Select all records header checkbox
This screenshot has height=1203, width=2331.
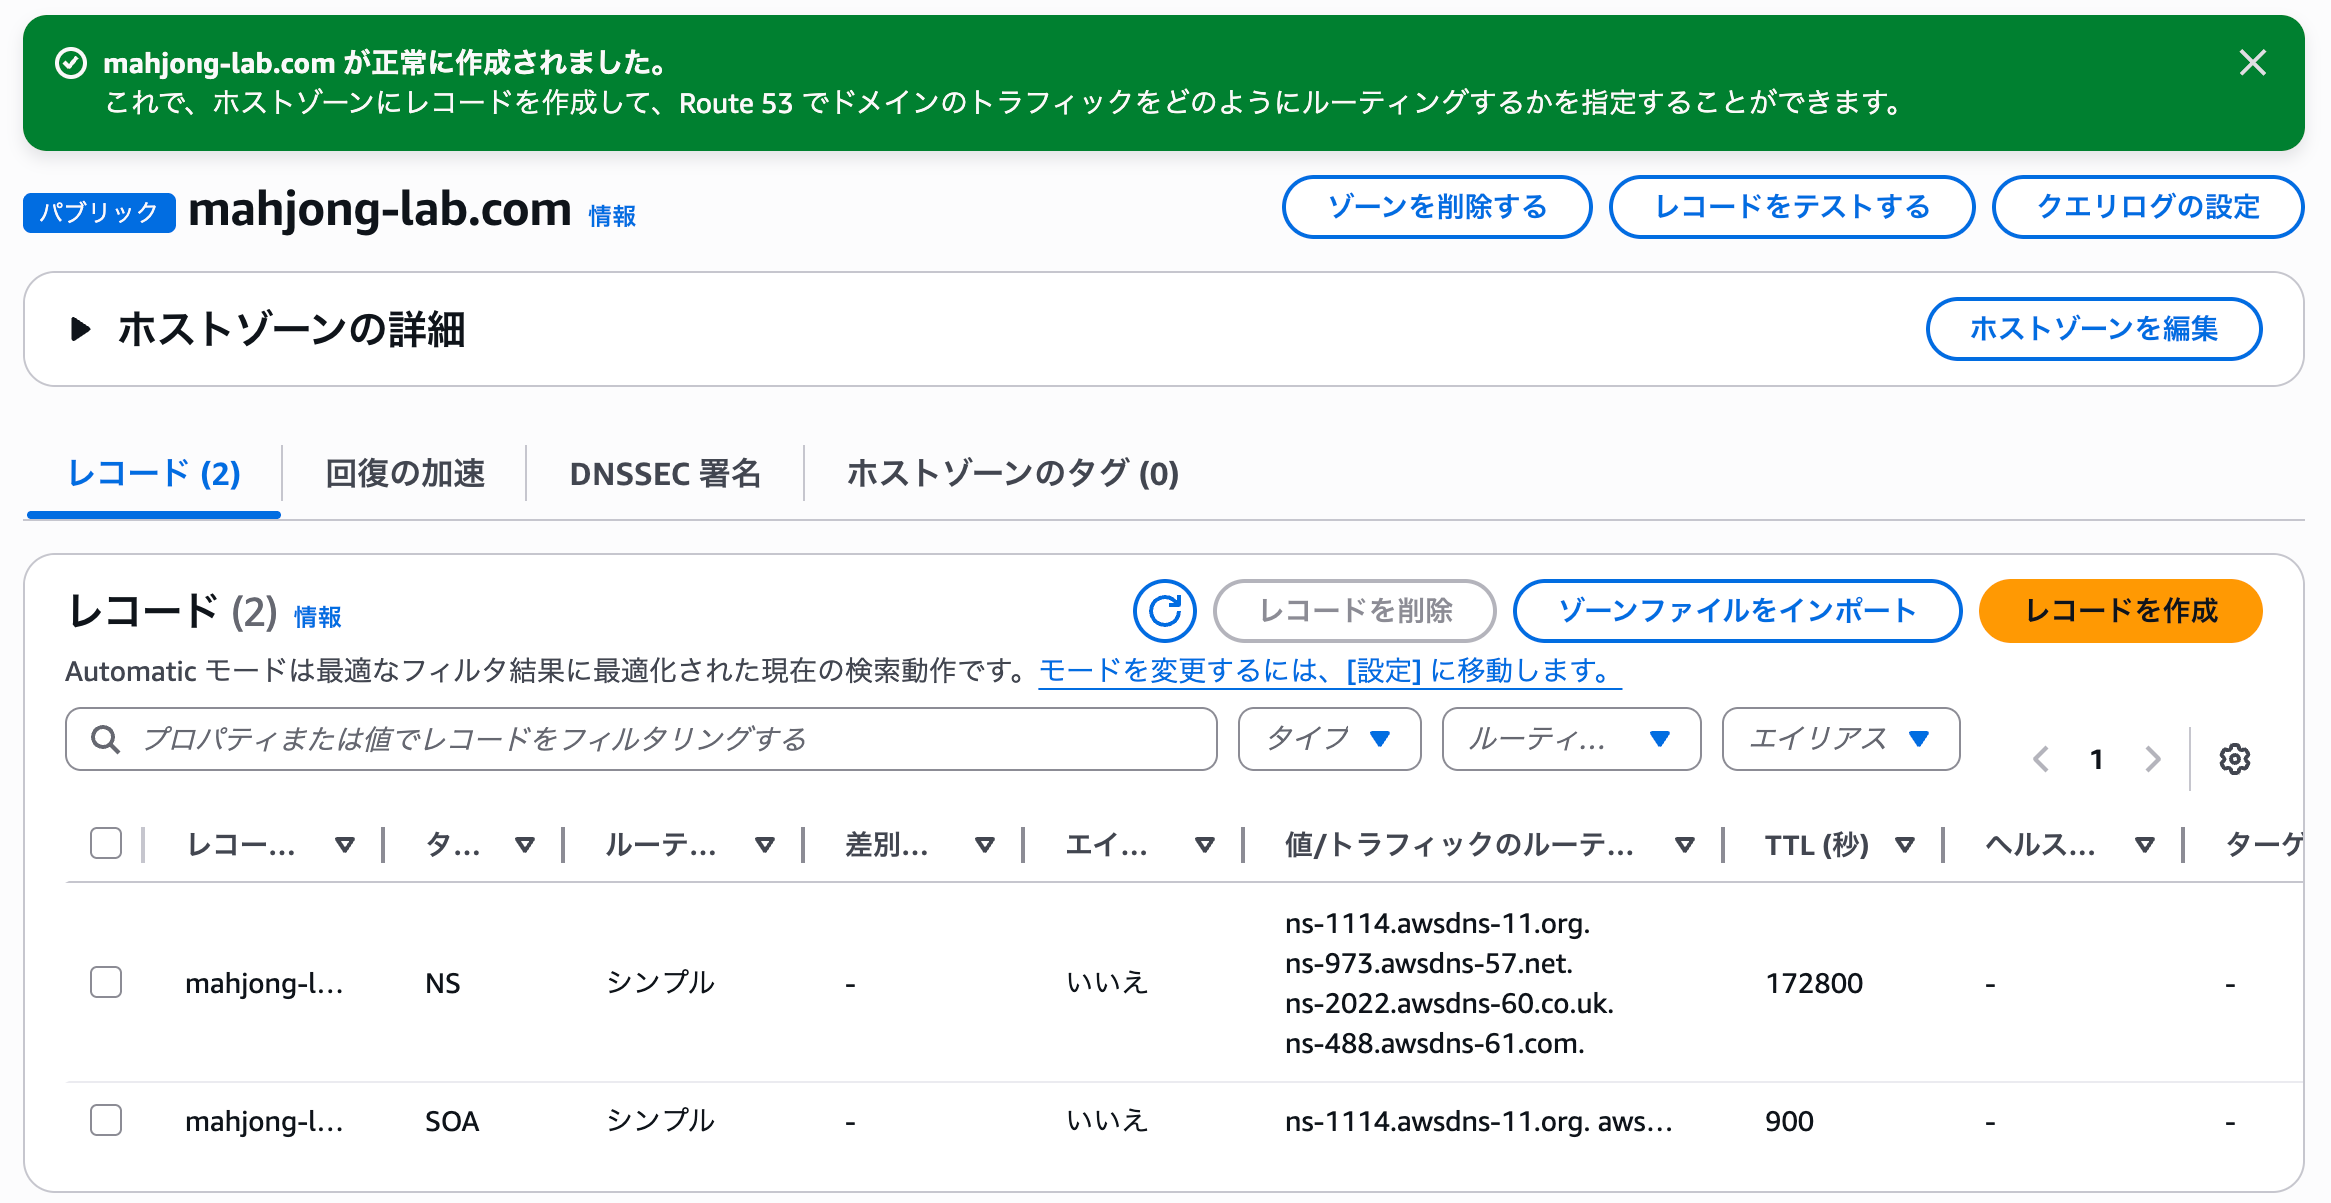click(x=106, y=843)
